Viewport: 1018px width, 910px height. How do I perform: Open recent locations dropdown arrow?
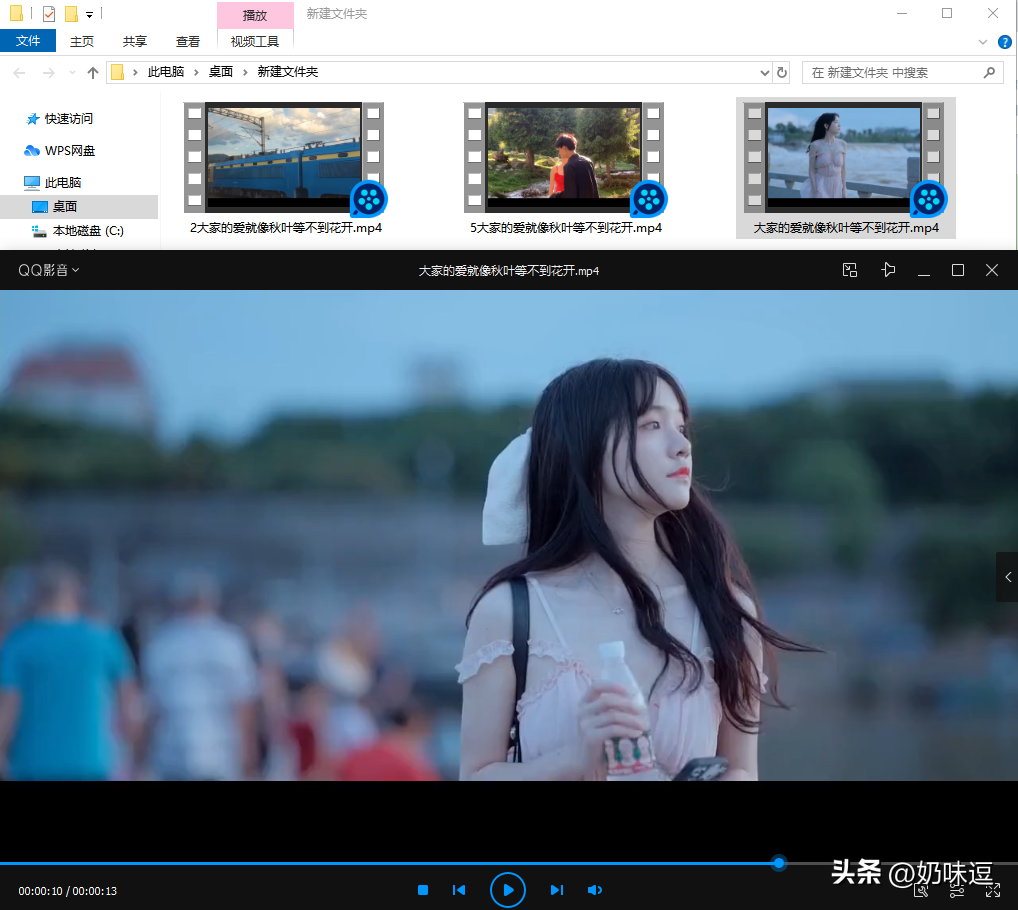[x=72, y=73]
